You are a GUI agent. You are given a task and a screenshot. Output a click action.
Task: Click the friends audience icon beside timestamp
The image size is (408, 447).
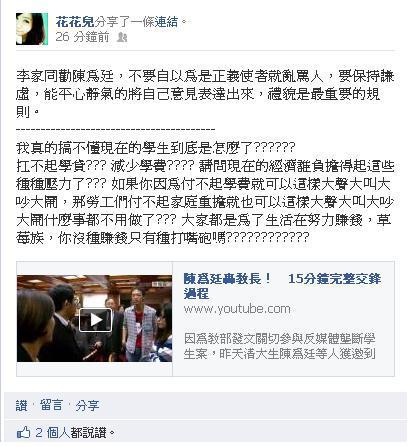(x=122, y=37)
